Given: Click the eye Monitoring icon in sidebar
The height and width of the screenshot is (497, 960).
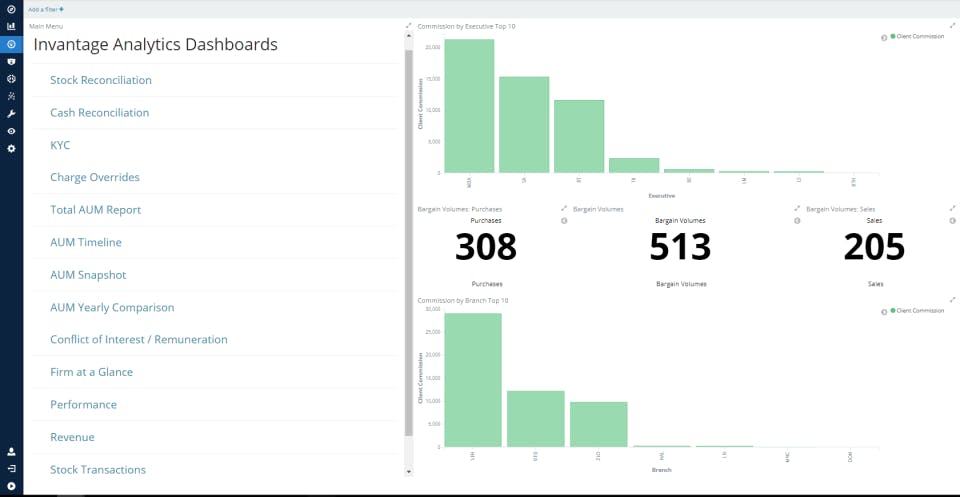Looking at the screenshot, I should [11, 131].
